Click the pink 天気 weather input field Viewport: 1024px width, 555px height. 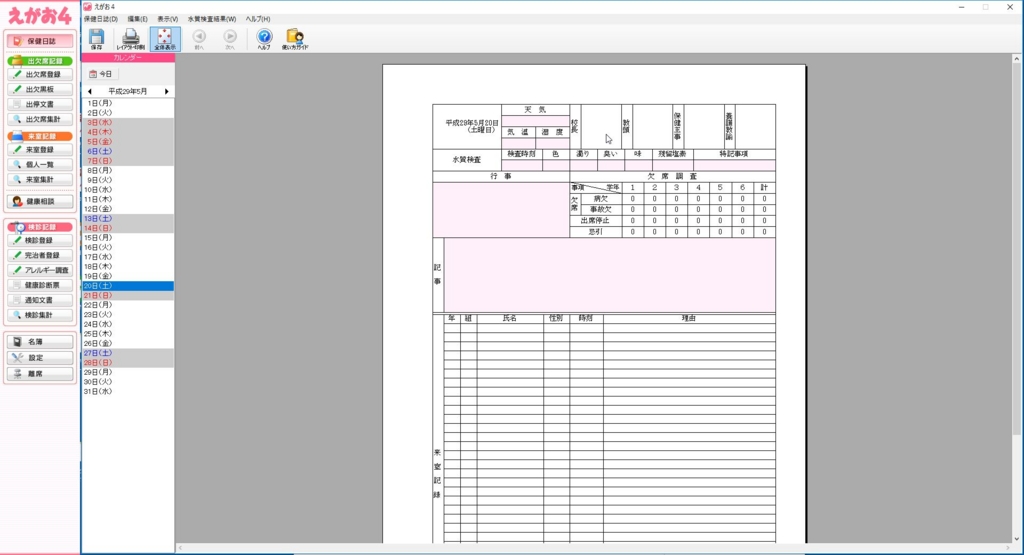(x=536, y=121)
